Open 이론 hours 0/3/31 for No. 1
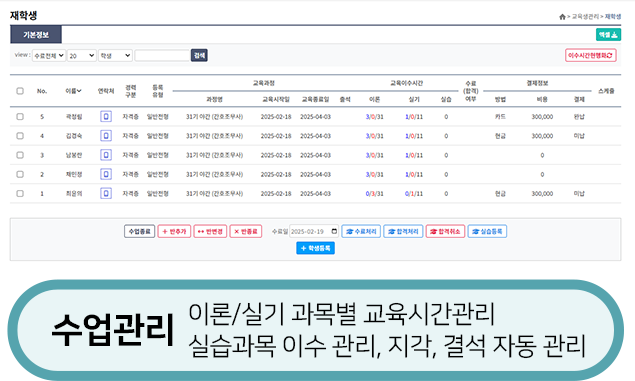635x381 pixels. (375, 194)
